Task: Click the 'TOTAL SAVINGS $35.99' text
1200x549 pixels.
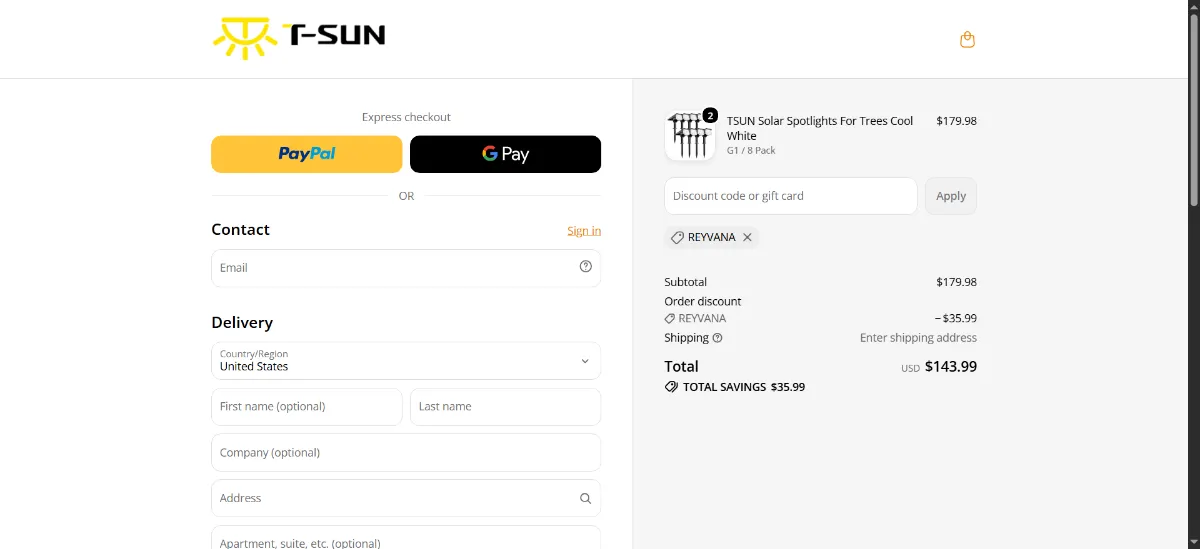Action: pyautogui.click(x=744, y=387)
